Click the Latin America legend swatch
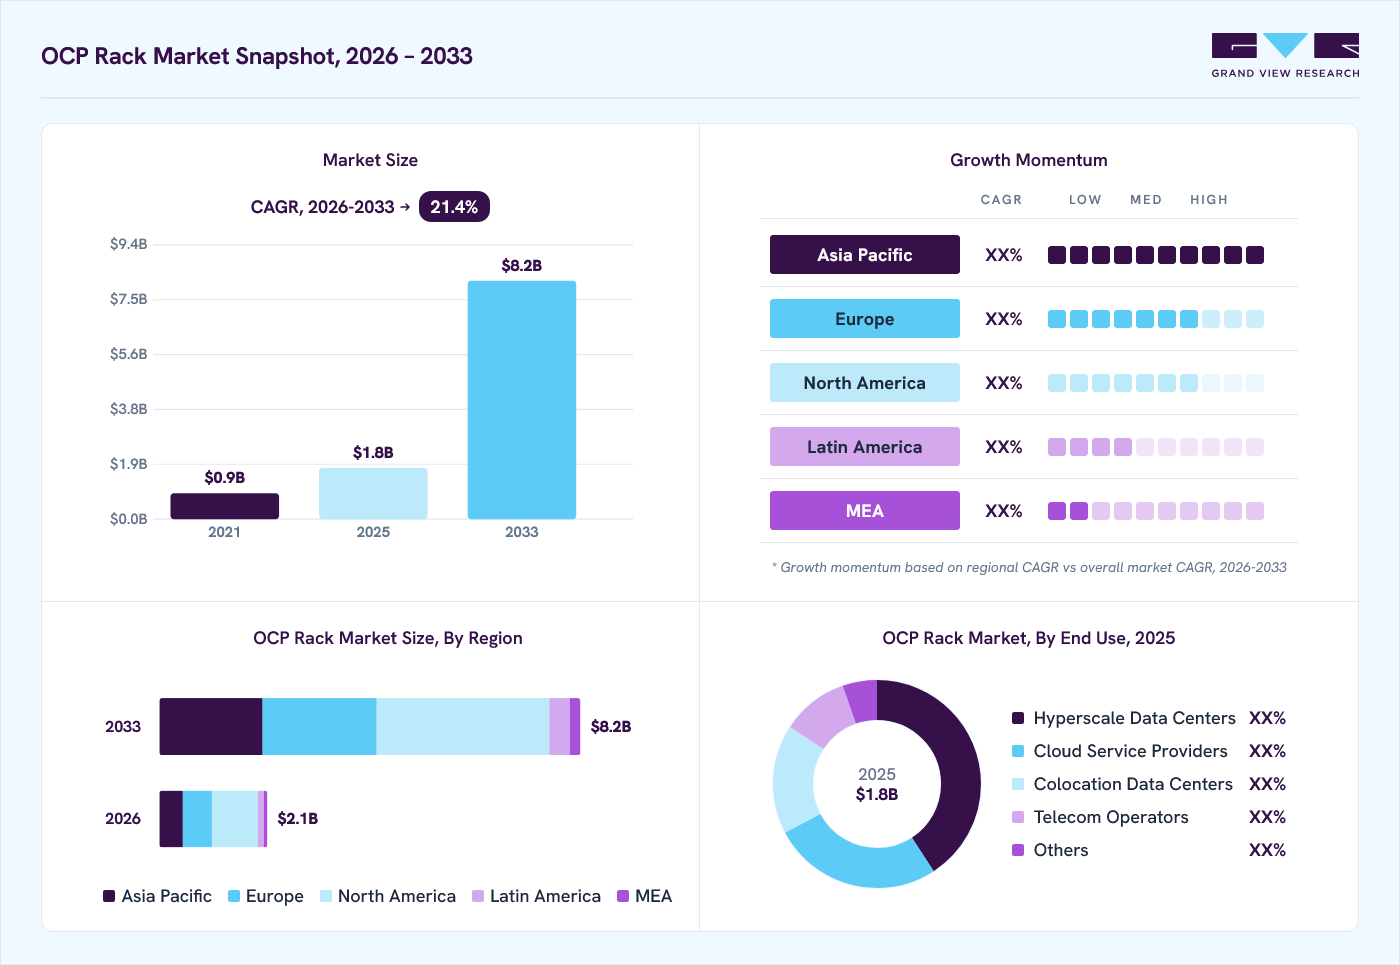Screen dimensions: 1400x965 tap(478, 896)
